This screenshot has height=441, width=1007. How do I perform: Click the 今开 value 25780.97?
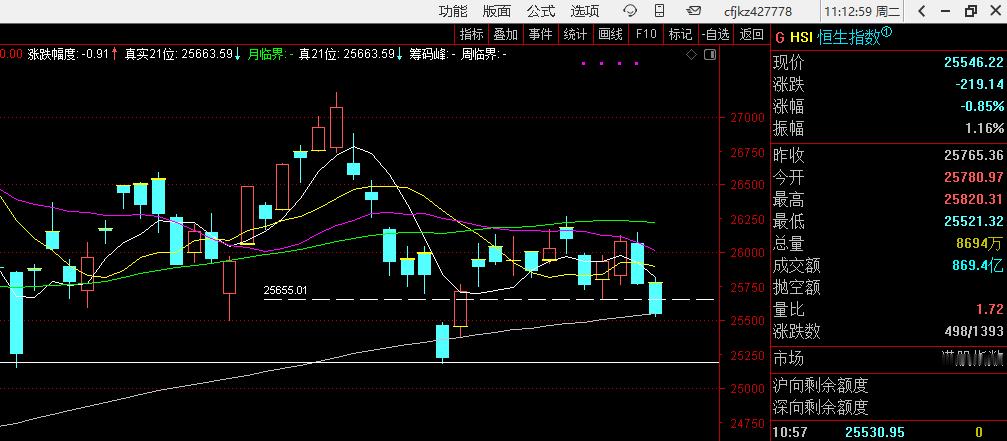974,177
